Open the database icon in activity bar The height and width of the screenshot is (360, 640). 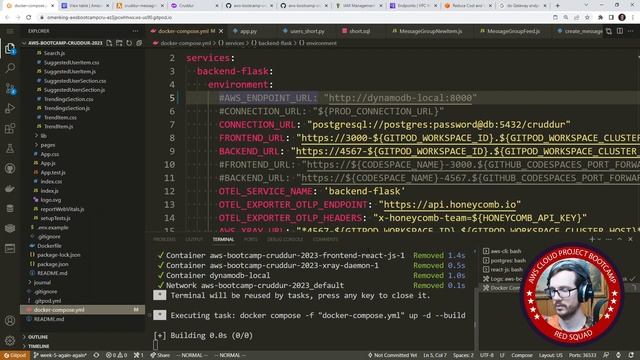coord(10,209)
